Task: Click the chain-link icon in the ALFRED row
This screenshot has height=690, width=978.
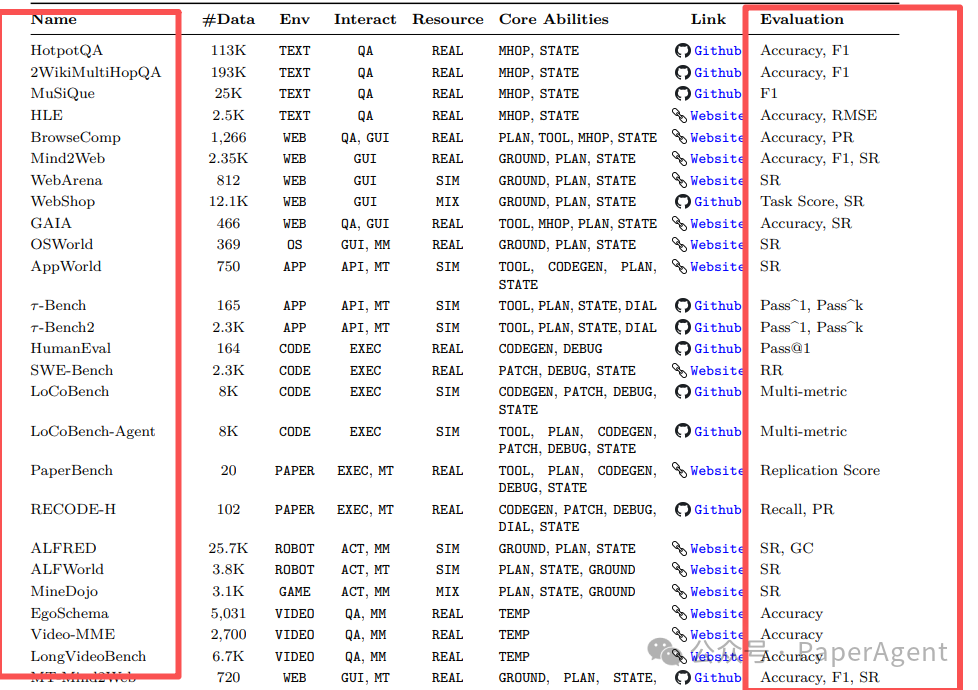Action: (x=679, y=548)
